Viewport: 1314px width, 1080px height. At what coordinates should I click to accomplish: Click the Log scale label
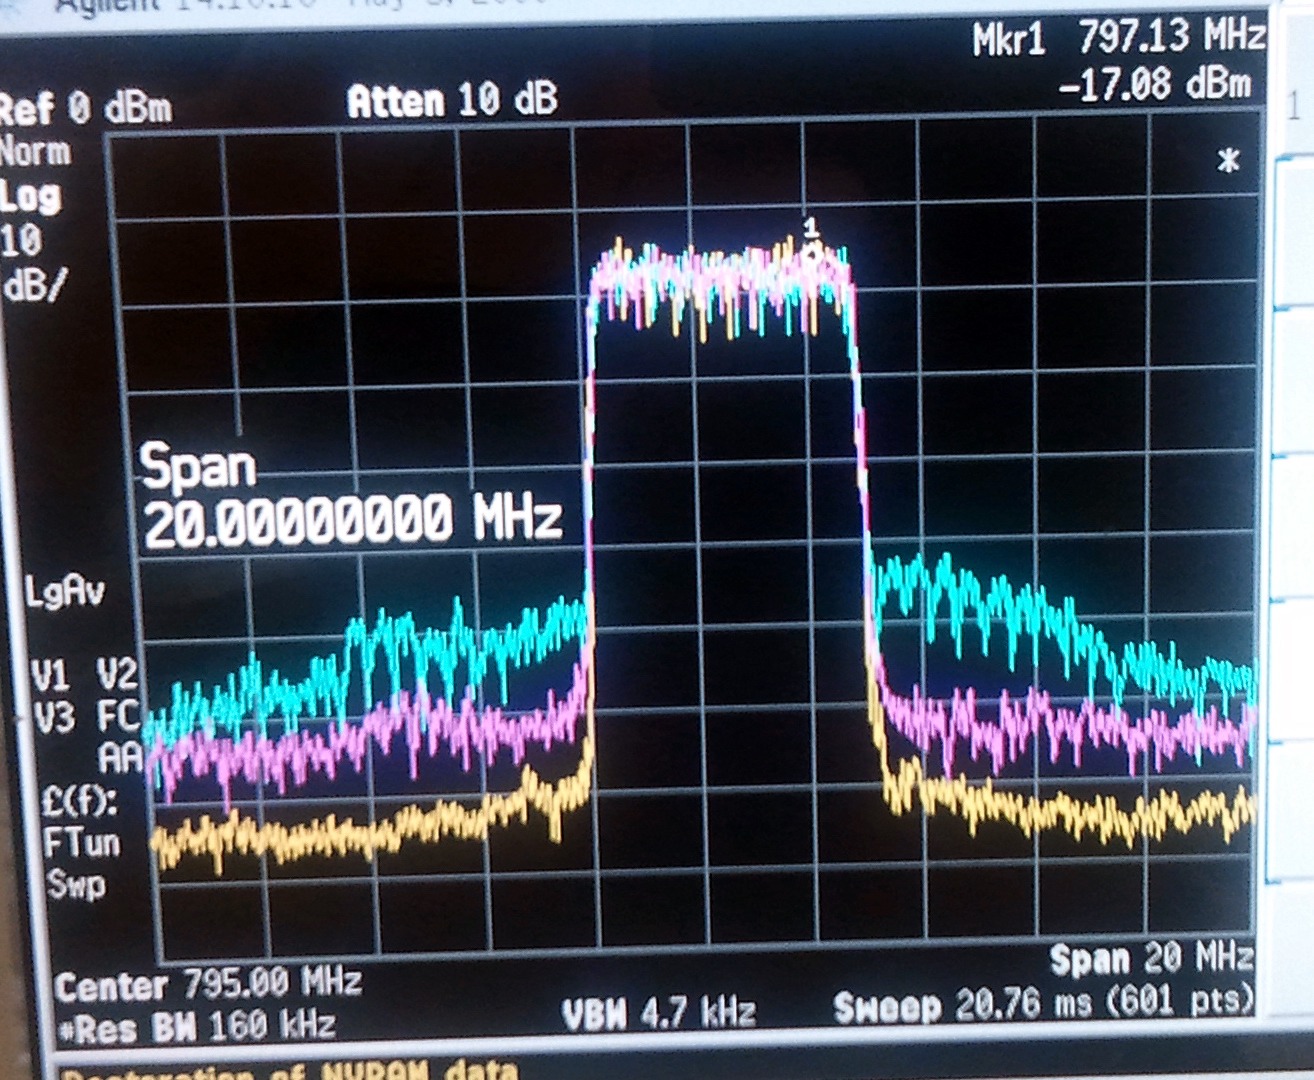pyautogui.click(x=31, y=196)
